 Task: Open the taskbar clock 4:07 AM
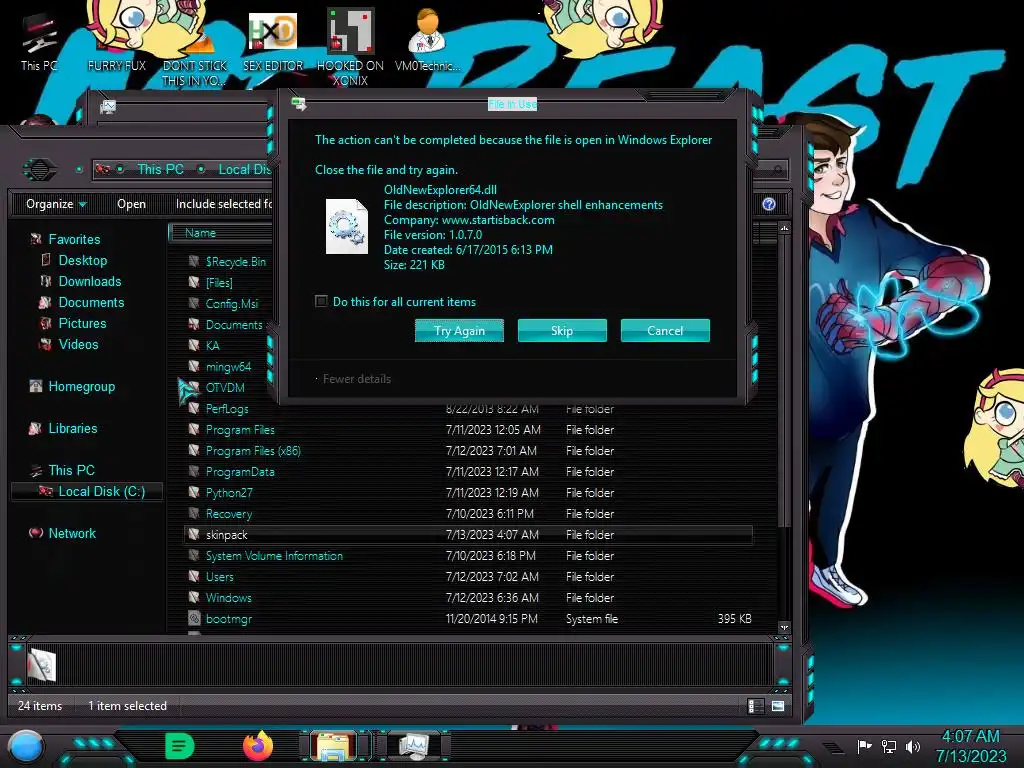coord(970,746)
